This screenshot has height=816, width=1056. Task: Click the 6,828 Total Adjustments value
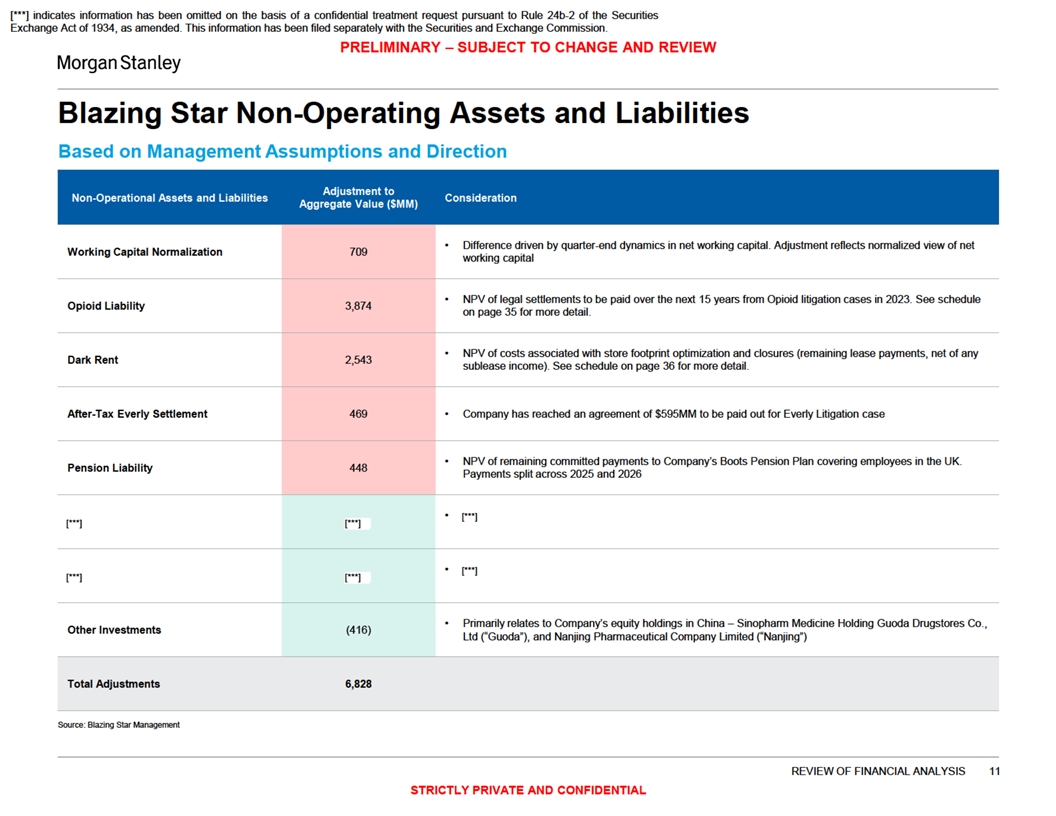358,684
